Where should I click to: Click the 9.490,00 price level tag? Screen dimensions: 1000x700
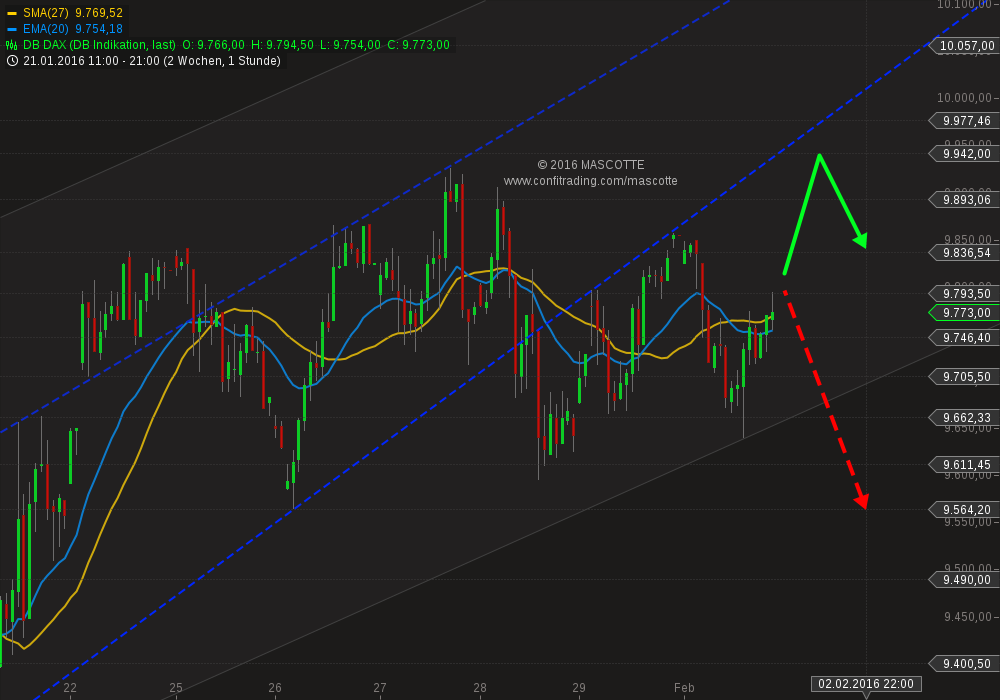tap(963, 580)
